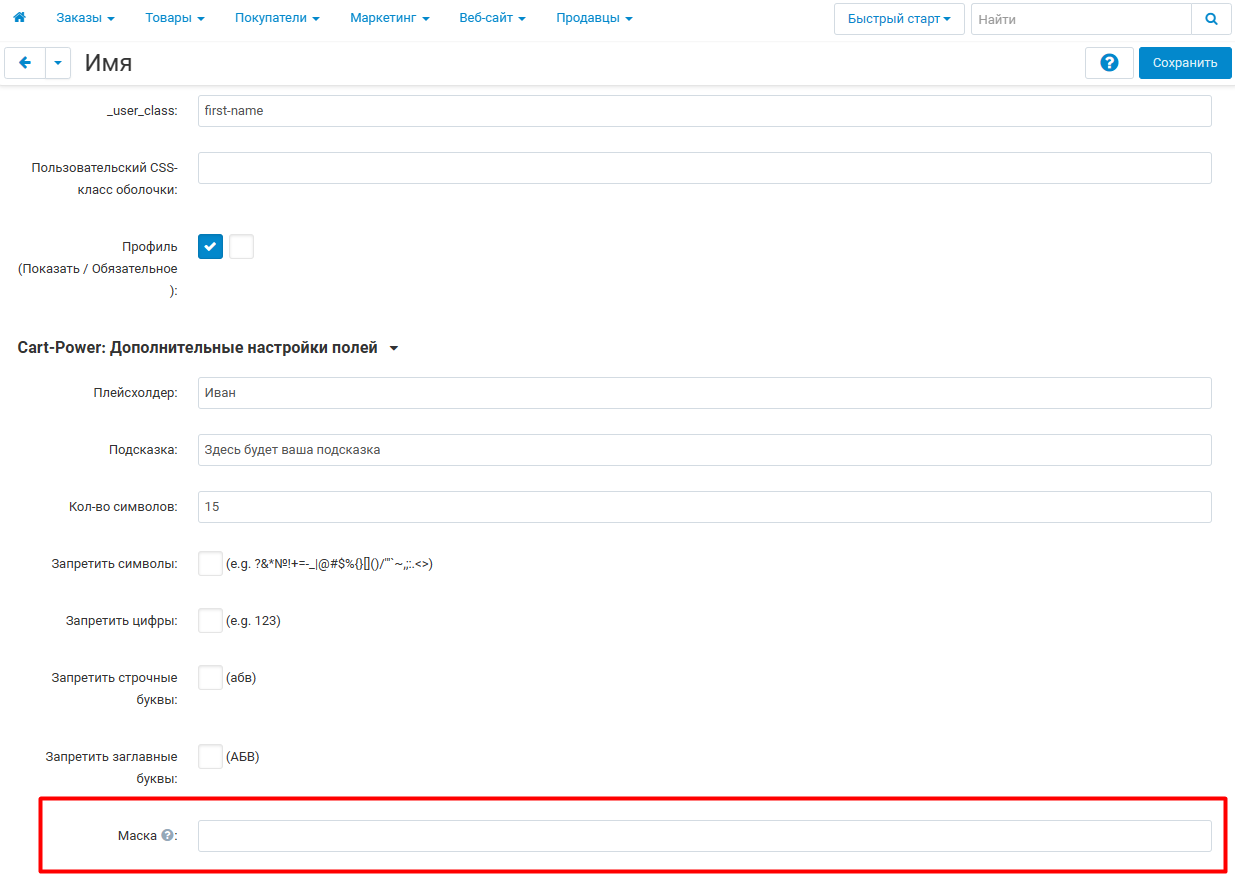Screen dimensions: 1235x879
Task: Click the Маска help tooltip icon
Action: [167, 836]
